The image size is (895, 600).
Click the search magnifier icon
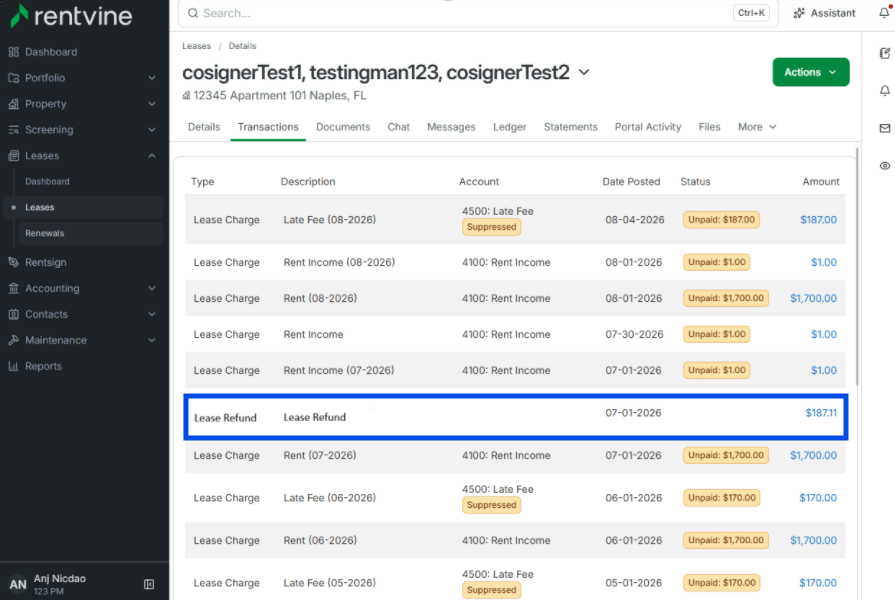click(193, 13)
